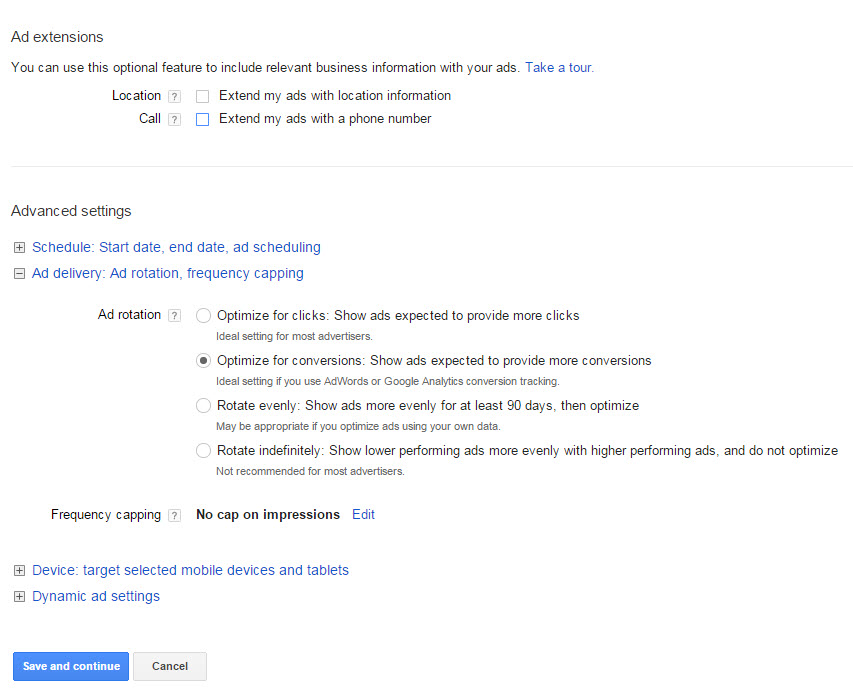Open the Ad rotation help tooltip icon
Image resolution: width=853 pixels, height=693 pixels.
[174, 316]
